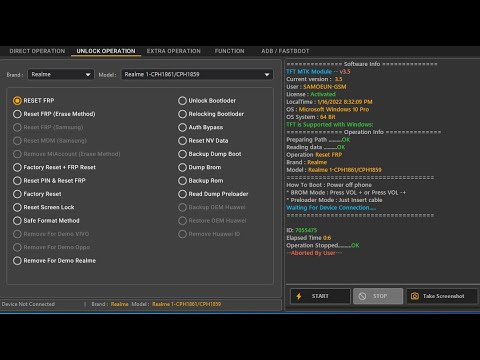
Task: Select the RESET FRP option
Action: click(x=34, y=101)
